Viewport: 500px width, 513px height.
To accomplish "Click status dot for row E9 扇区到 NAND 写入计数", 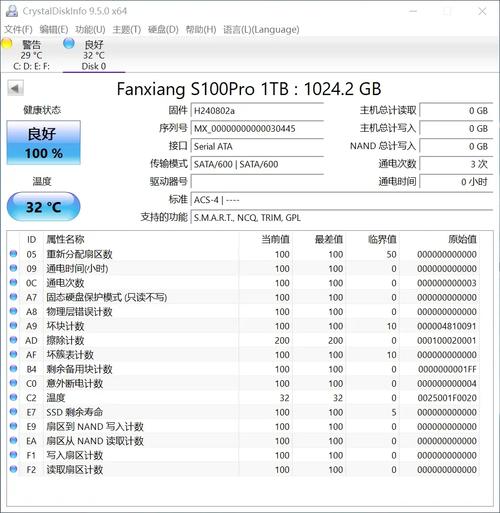I will pyautogui.click(x=13, y=426).
